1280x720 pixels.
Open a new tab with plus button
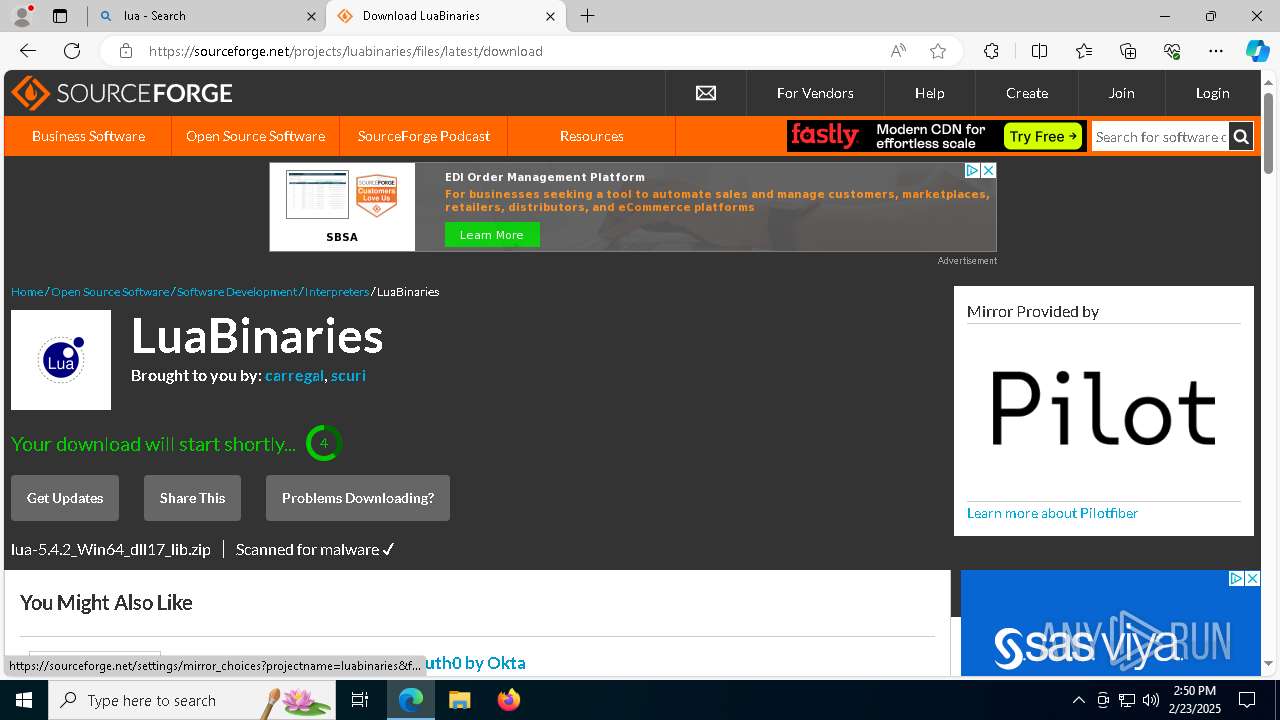pyautogui.click(x=588, y=16)
